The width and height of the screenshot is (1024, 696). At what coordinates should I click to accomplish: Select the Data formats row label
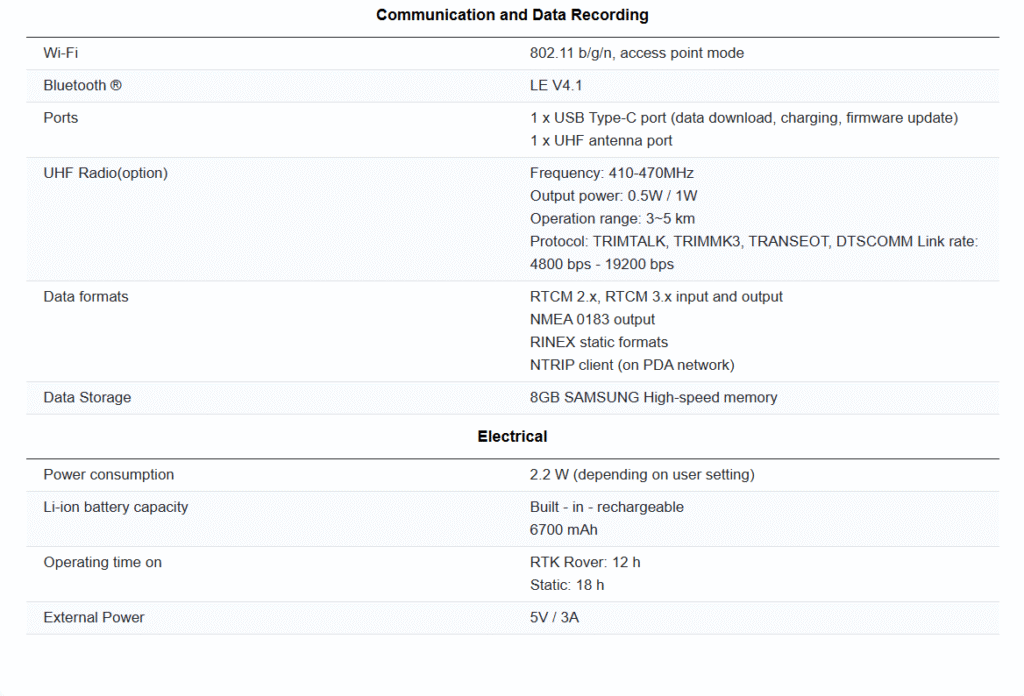coord(86,297)
